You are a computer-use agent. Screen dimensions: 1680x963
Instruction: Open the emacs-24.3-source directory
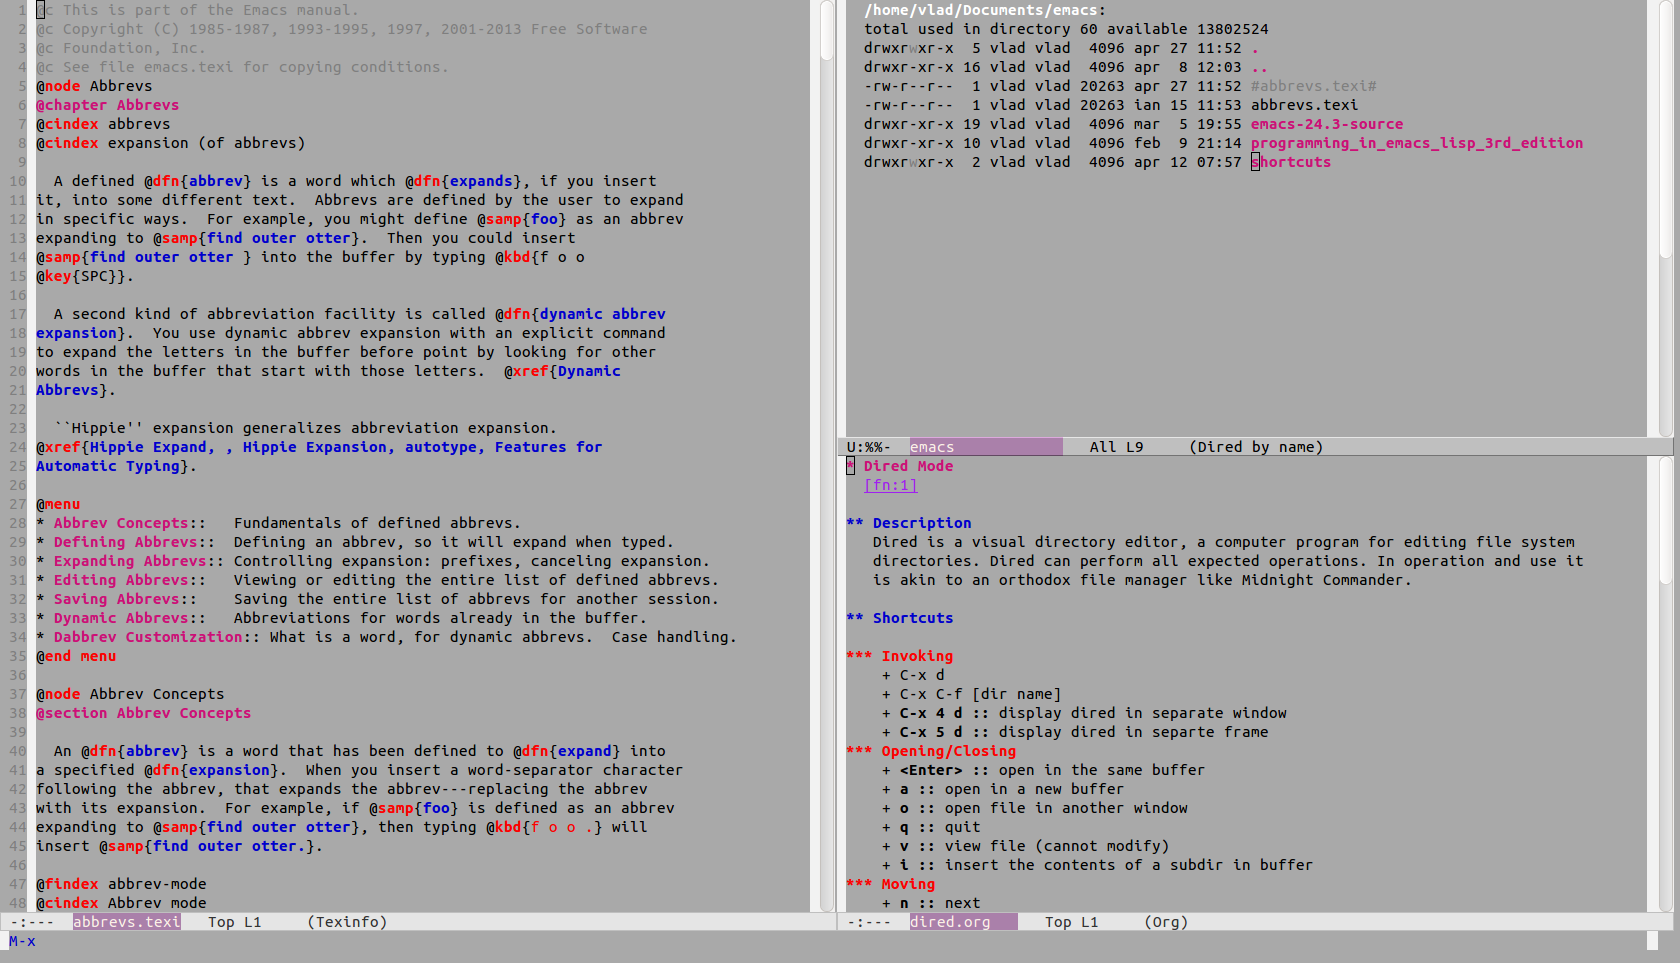click(1327, 124)
